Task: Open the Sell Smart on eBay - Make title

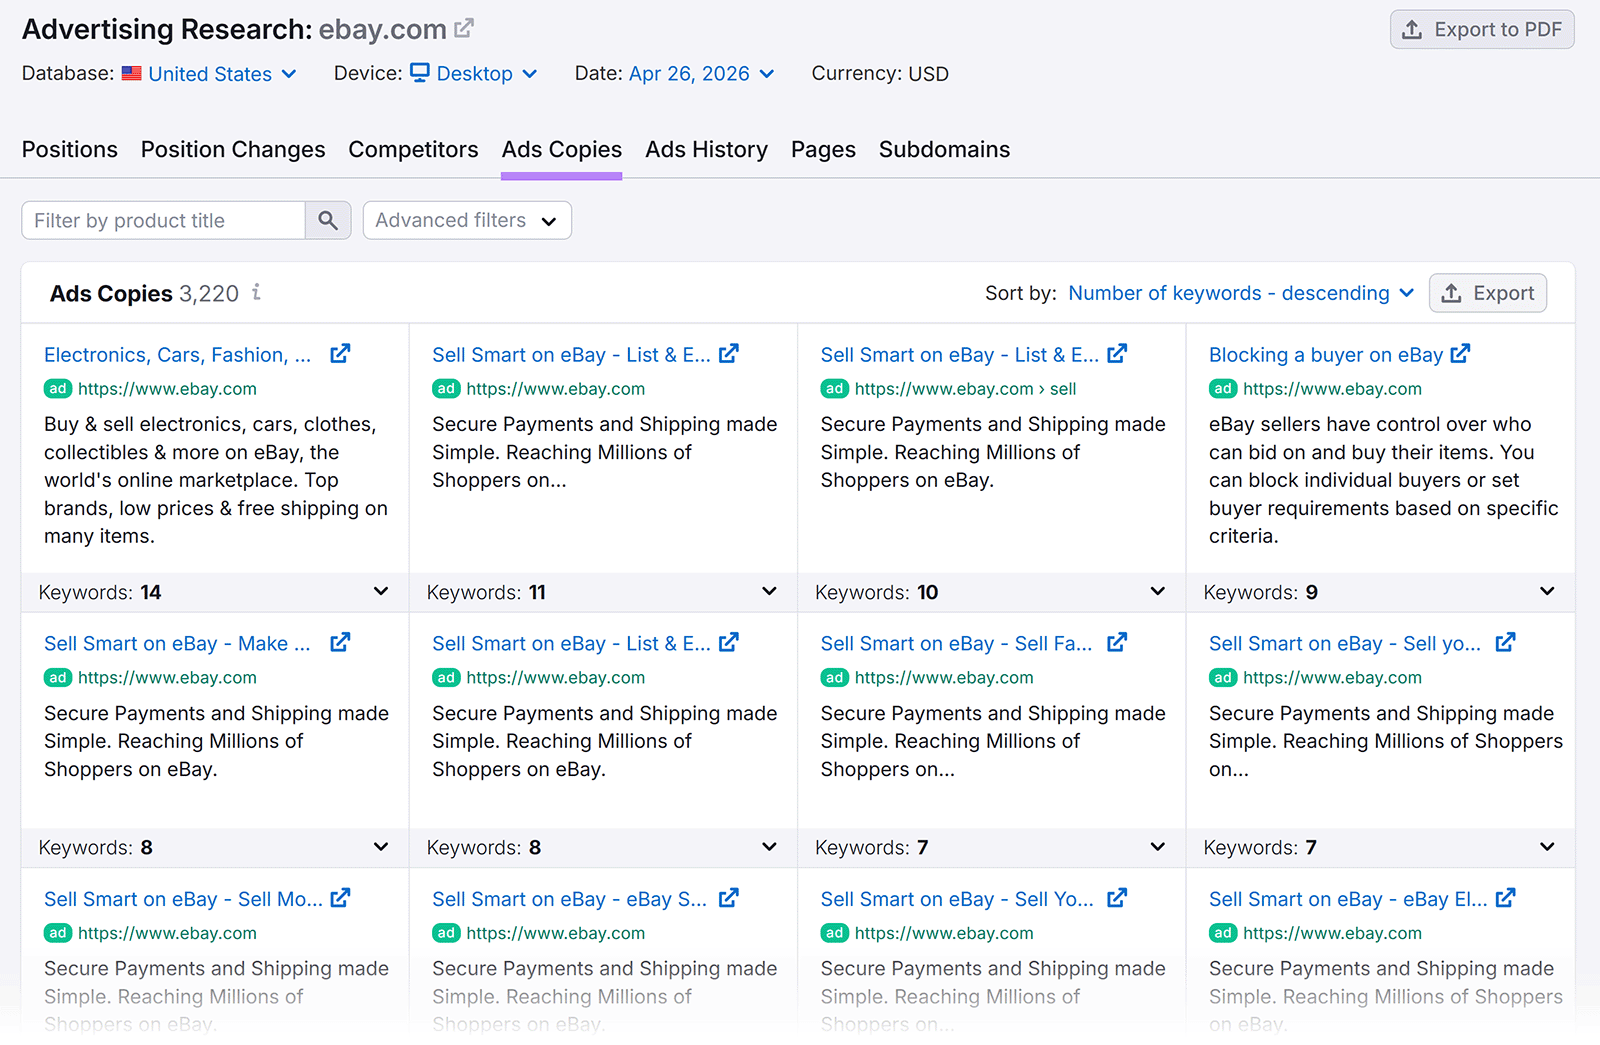Action: click(177, 644)
